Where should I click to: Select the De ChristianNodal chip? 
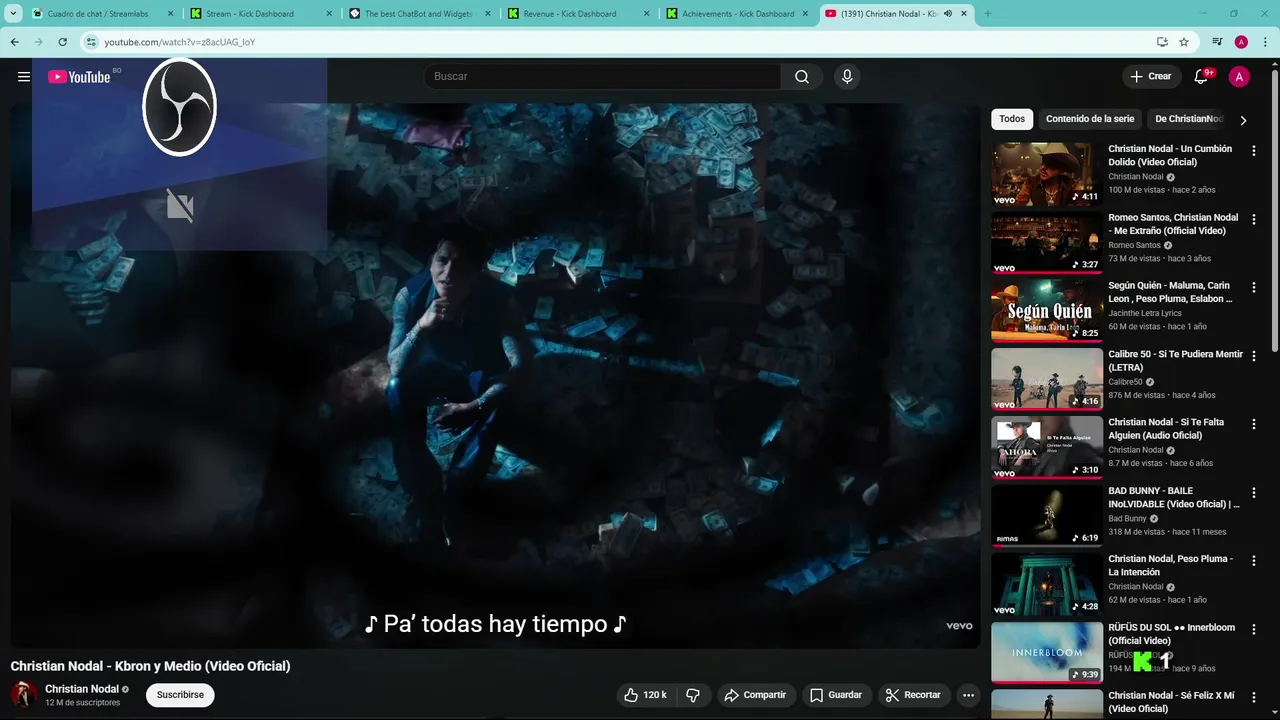(x=1188, y=119)
